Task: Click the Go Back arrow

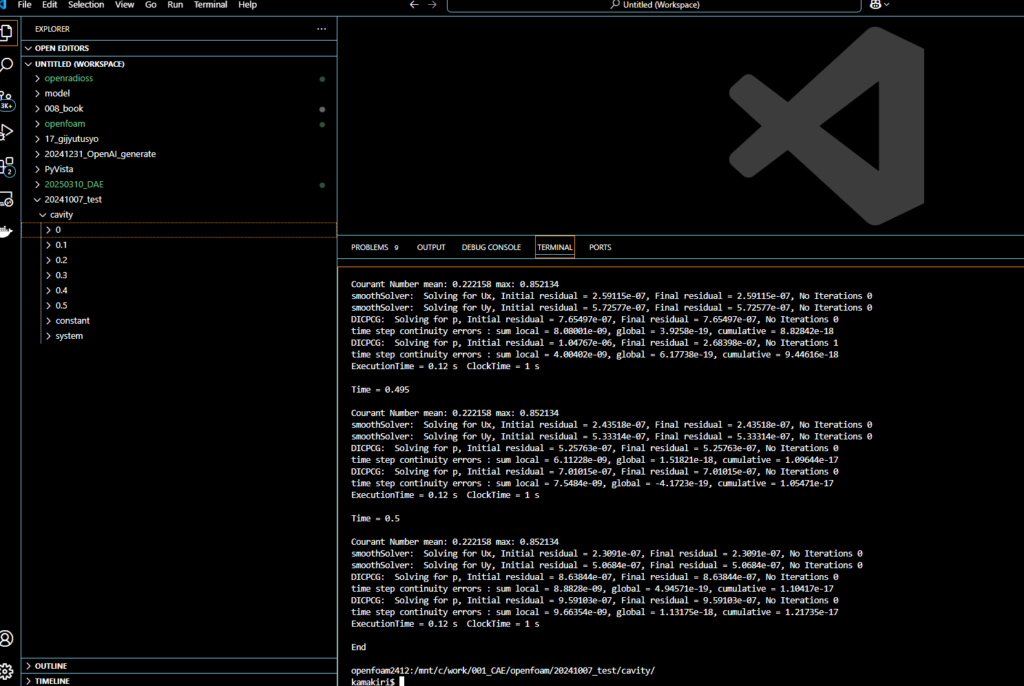Action: tap(415, 5)
